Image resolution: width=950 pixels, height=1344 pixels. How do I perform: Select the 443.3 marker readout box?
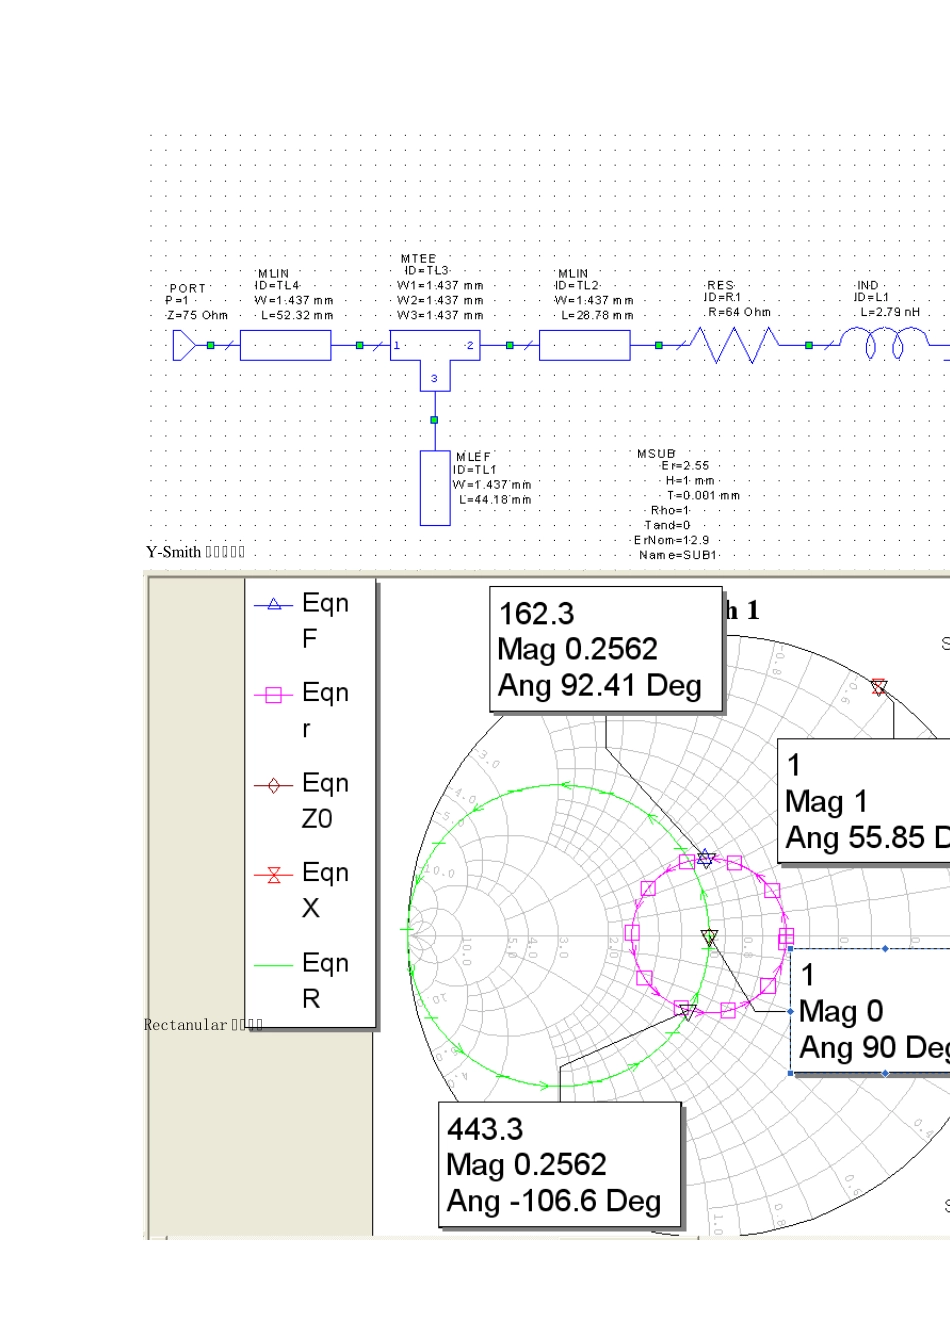(x=560, y=1165)
